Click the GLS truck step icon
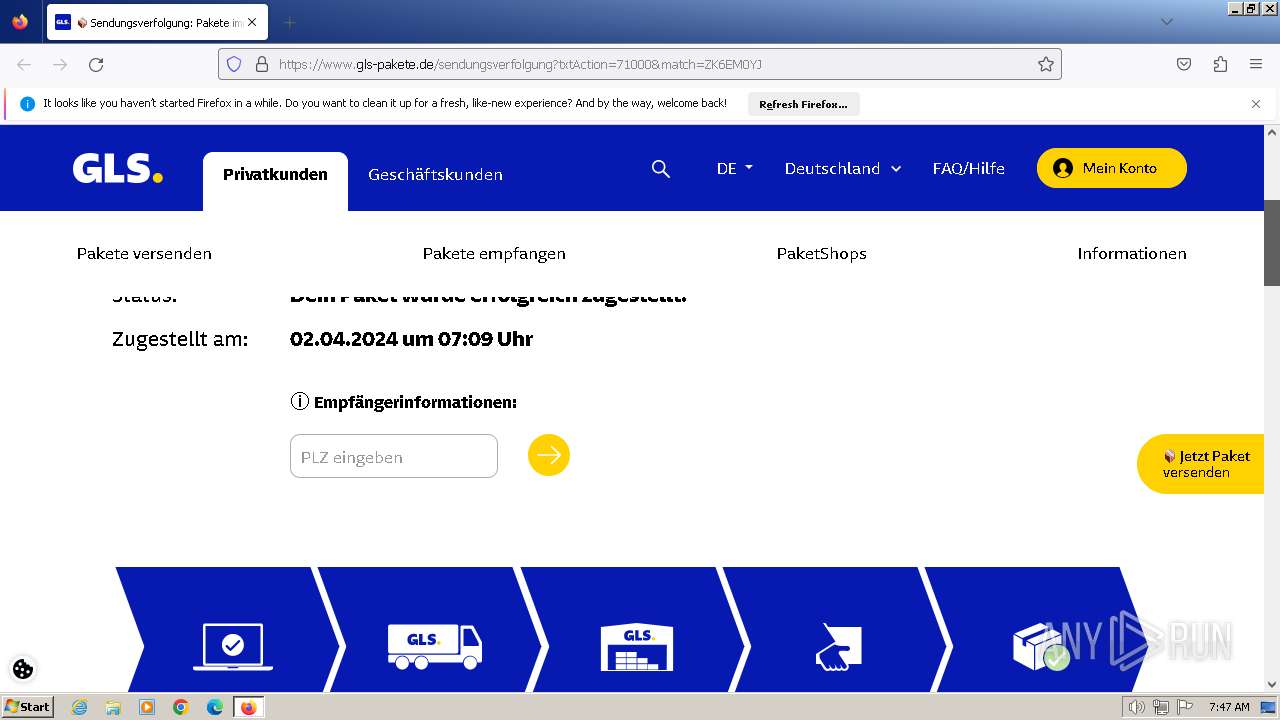 coord(435,647)
